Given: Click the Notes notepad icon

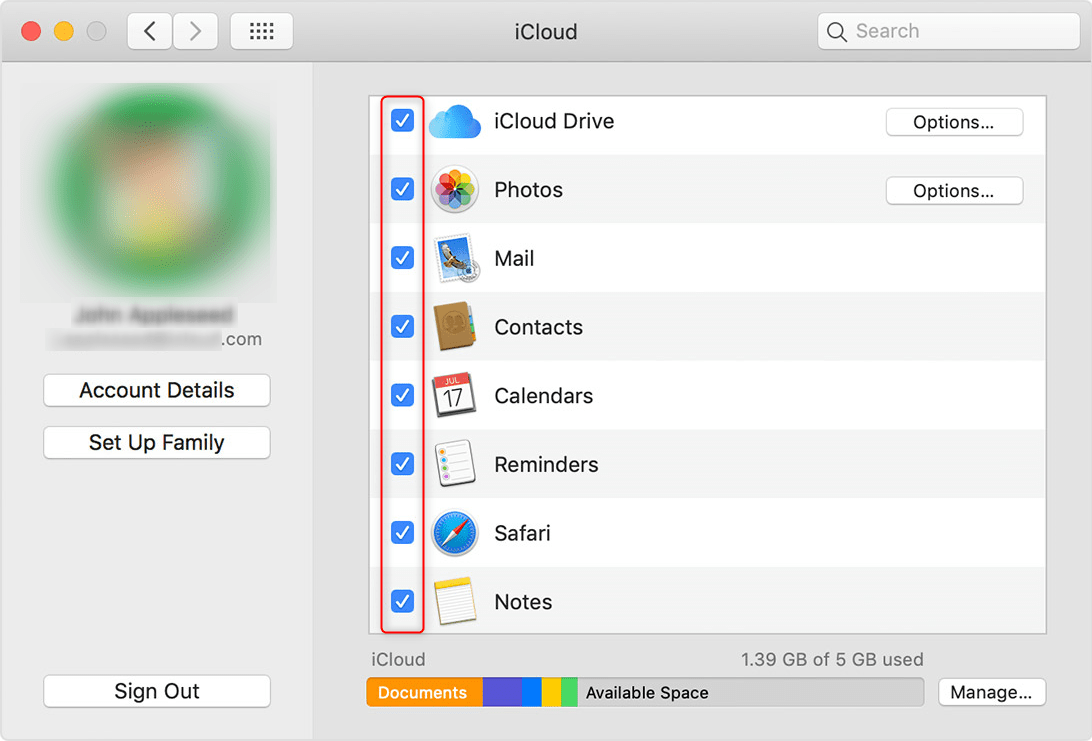Looking at the screenshot, I should [455, 601].
